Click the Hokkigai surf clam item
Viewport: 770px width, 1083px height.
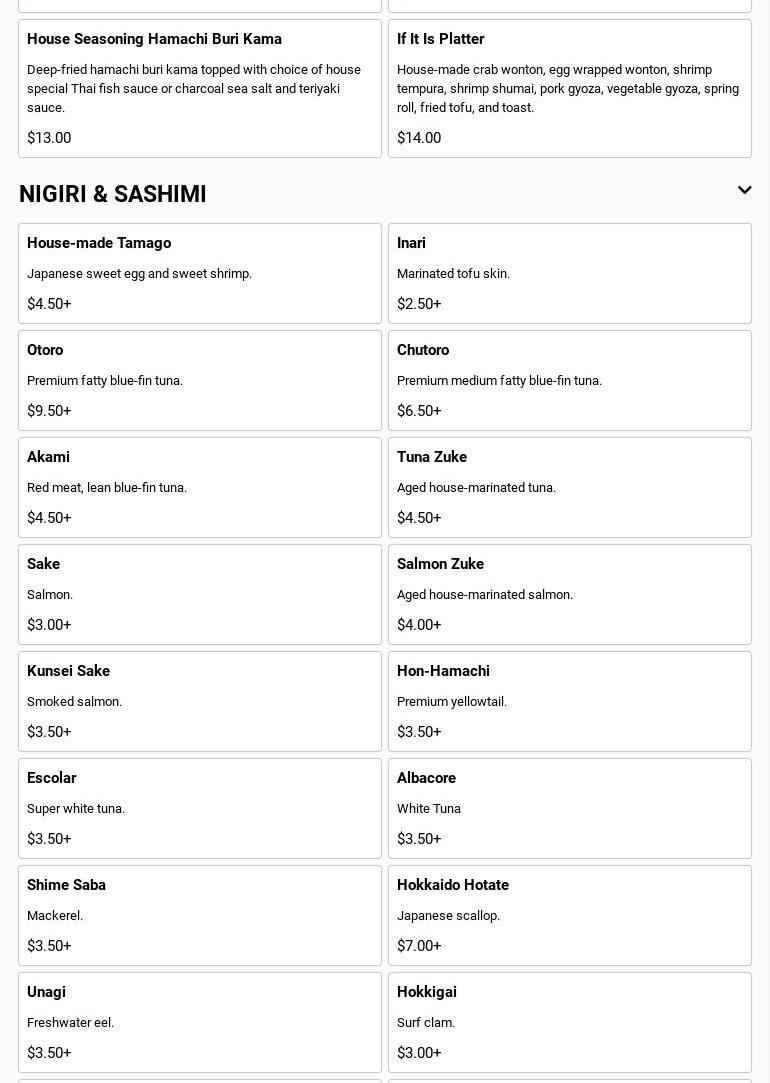(x=569, y=1022)
